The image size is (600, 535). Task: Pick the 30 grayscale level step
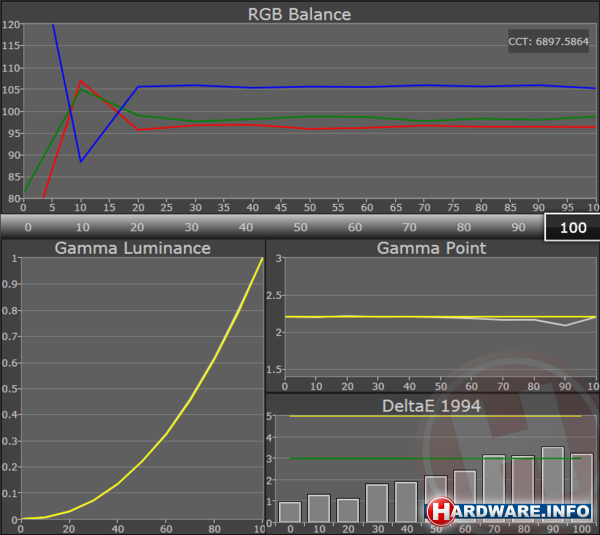tap(190, 227)
